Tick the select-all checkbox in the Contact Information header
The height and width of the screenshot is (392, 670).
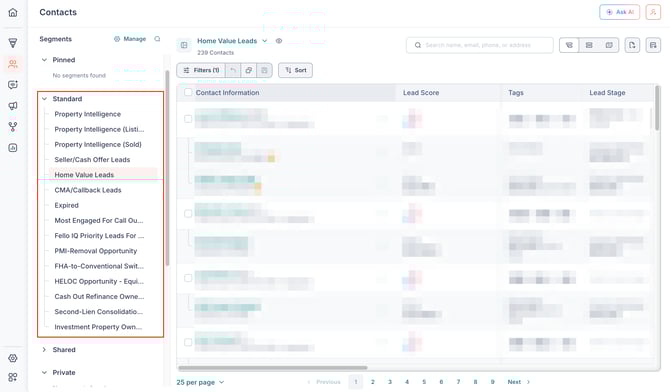click(x=188, y=92)
